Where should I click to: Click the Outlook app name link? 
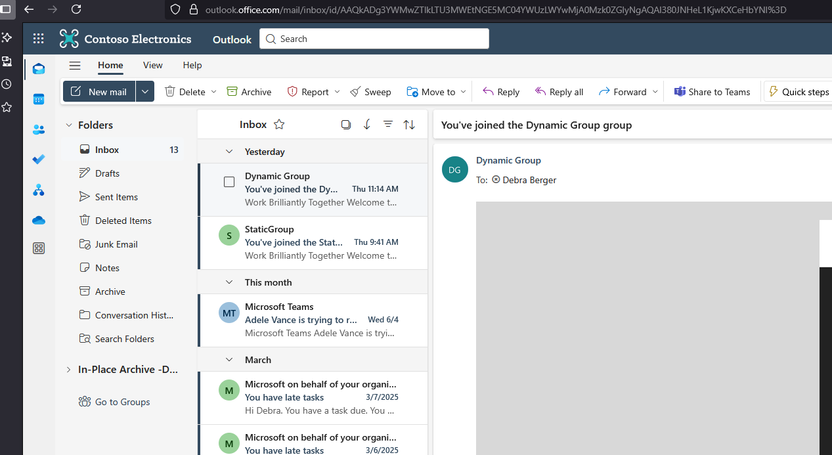coord(232,39)
